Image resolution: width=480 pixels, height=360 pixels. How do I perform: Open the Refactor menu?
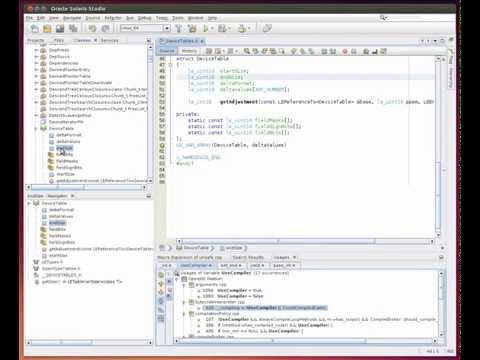(113, 18)
